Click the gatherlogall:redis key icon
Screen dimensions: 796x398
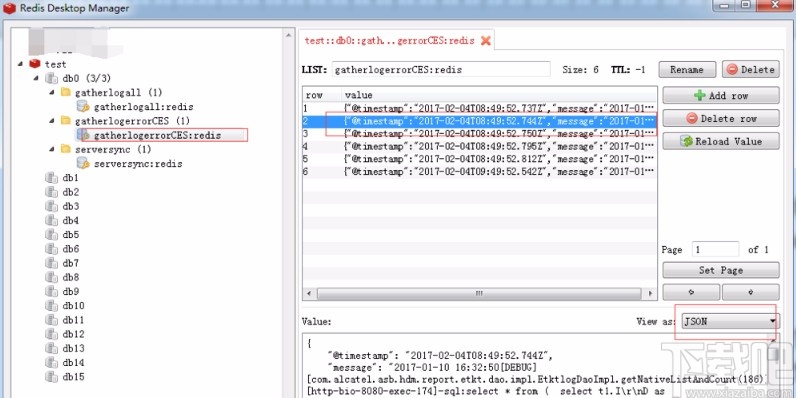83,106
